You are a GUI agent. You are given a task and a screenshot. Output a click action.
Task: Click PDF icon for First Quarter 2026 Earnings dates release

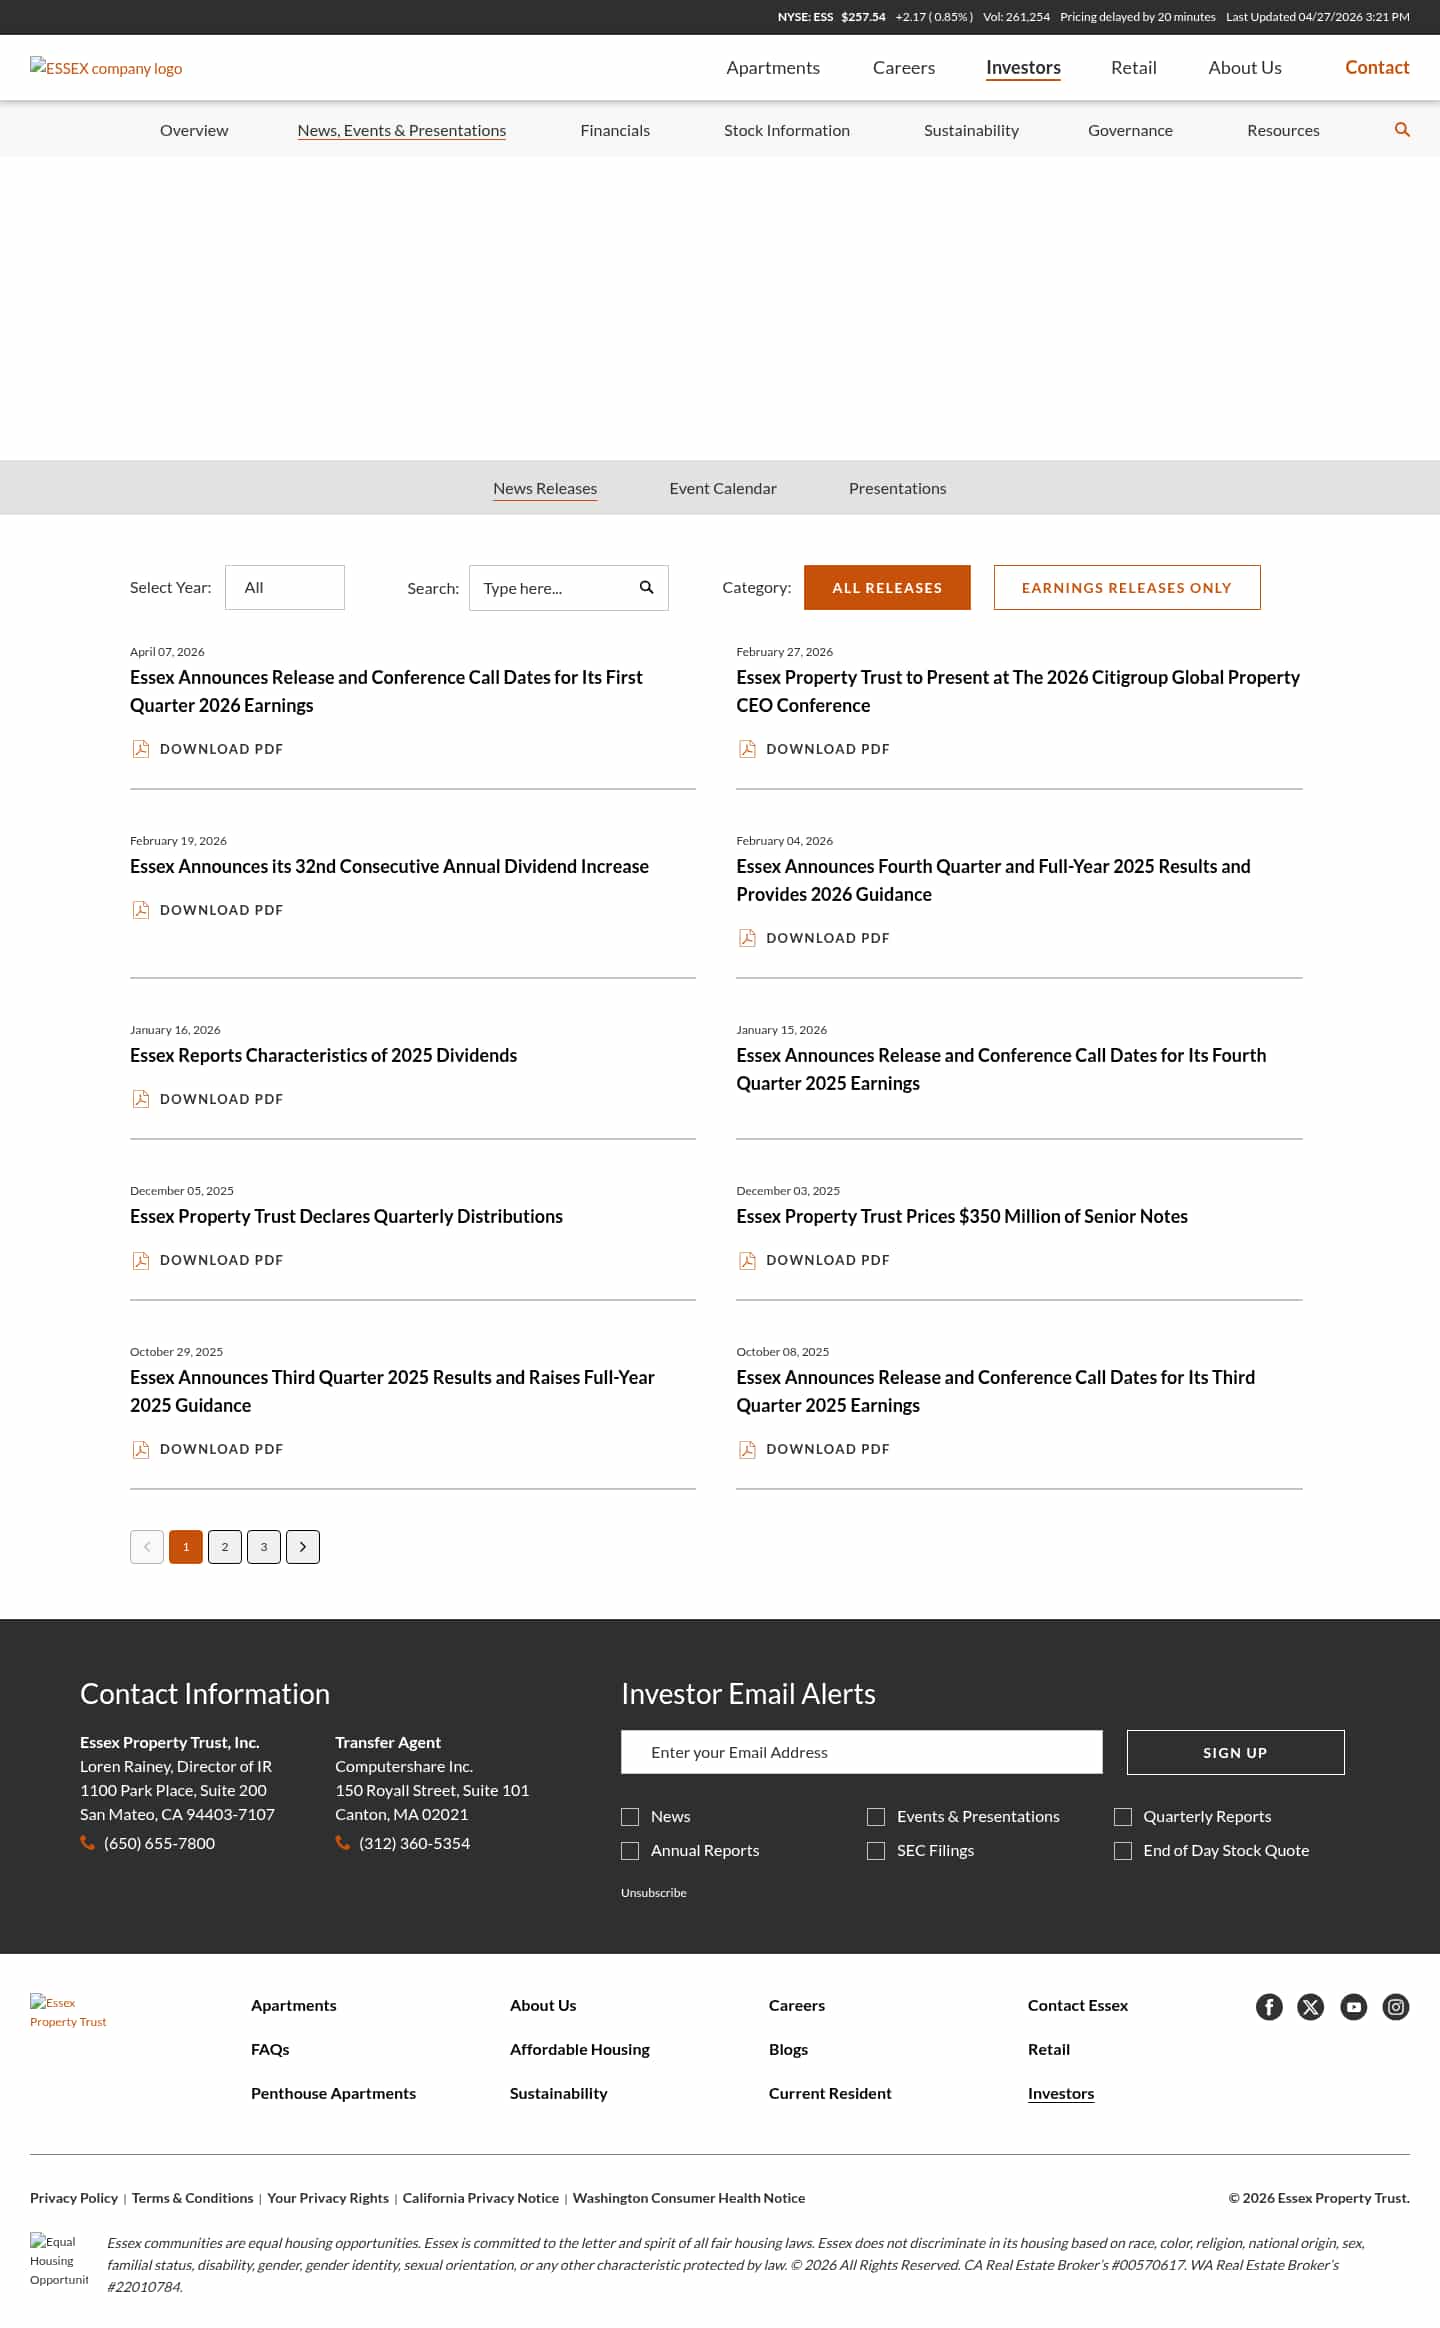[141, 749]
